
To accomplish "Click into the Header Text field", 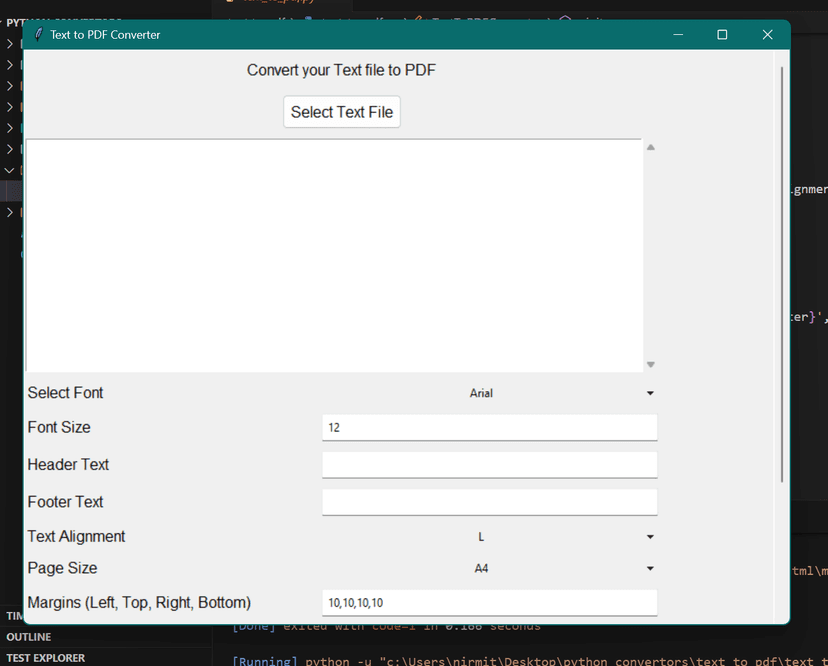I will 489,465.
